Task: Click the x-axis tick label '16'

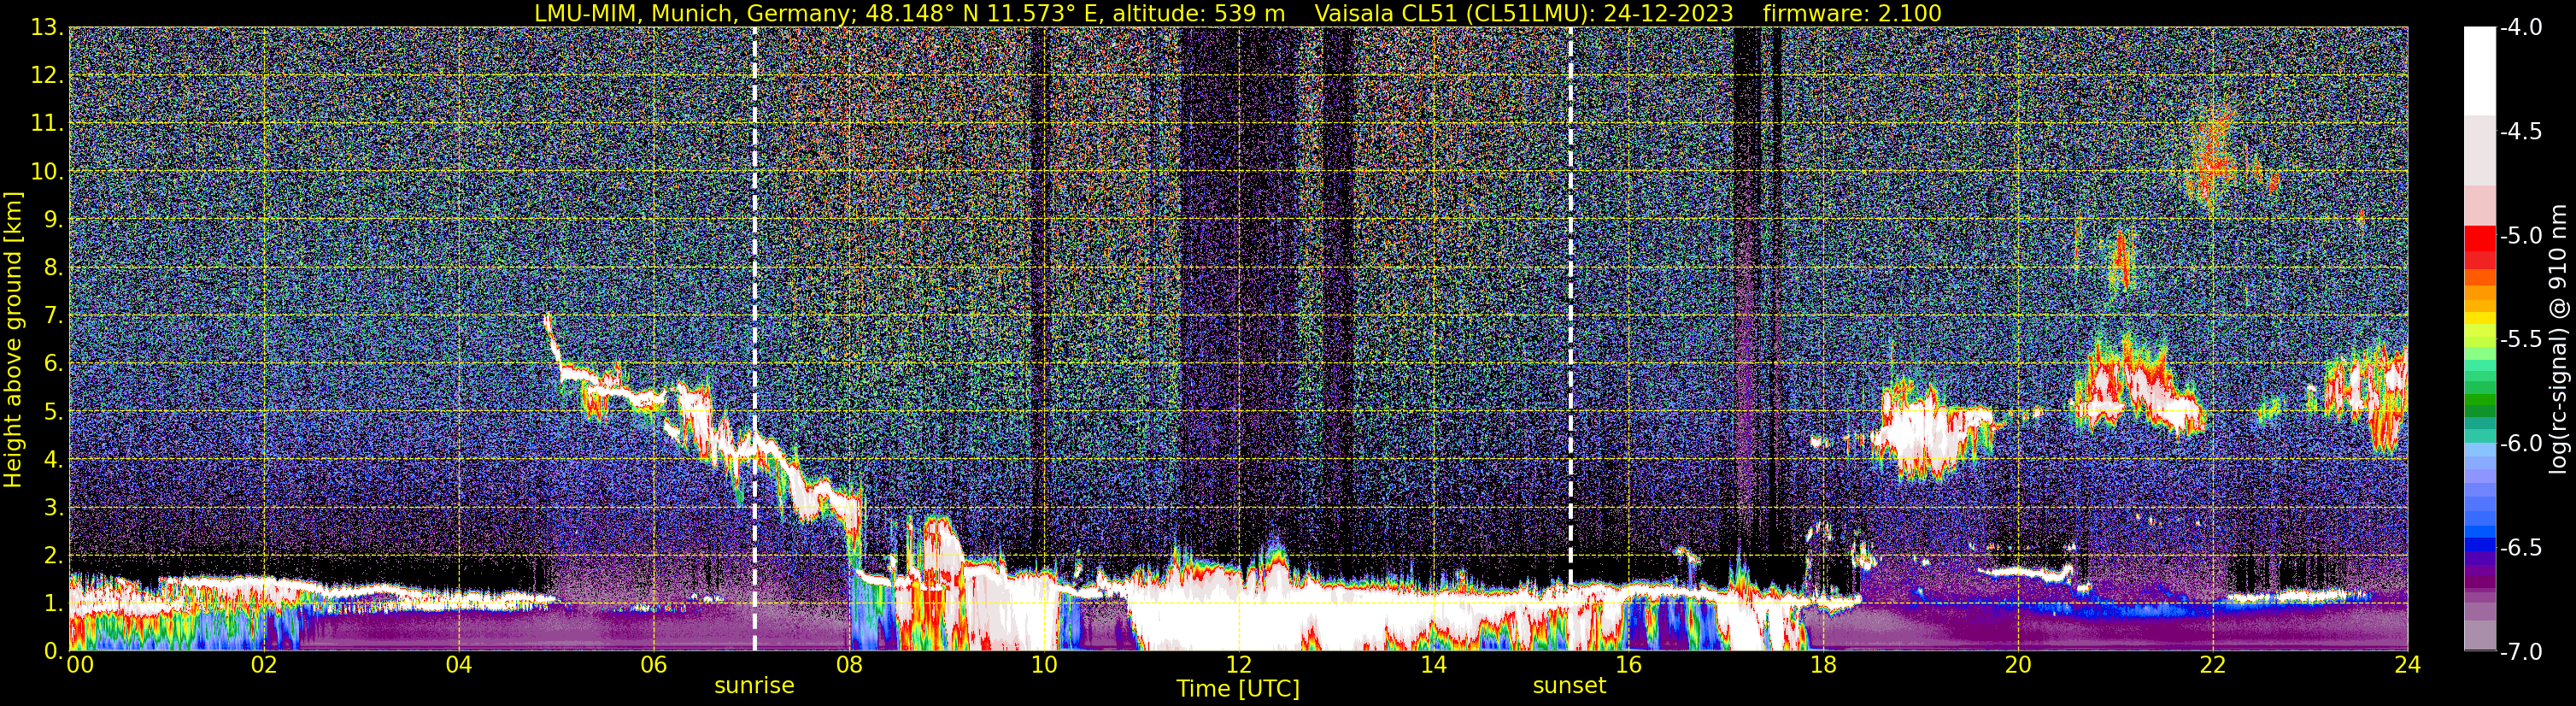Action: (1629, 665)
